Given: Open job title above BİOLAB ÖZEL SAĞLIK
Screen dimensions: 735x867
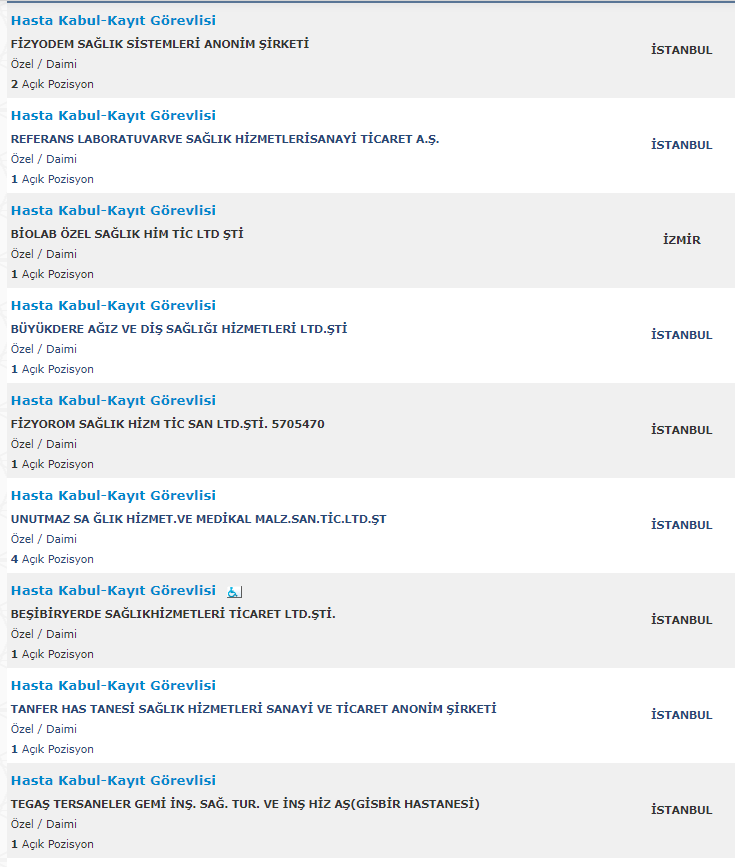Looking at the screenshot, I should (113, 211).
